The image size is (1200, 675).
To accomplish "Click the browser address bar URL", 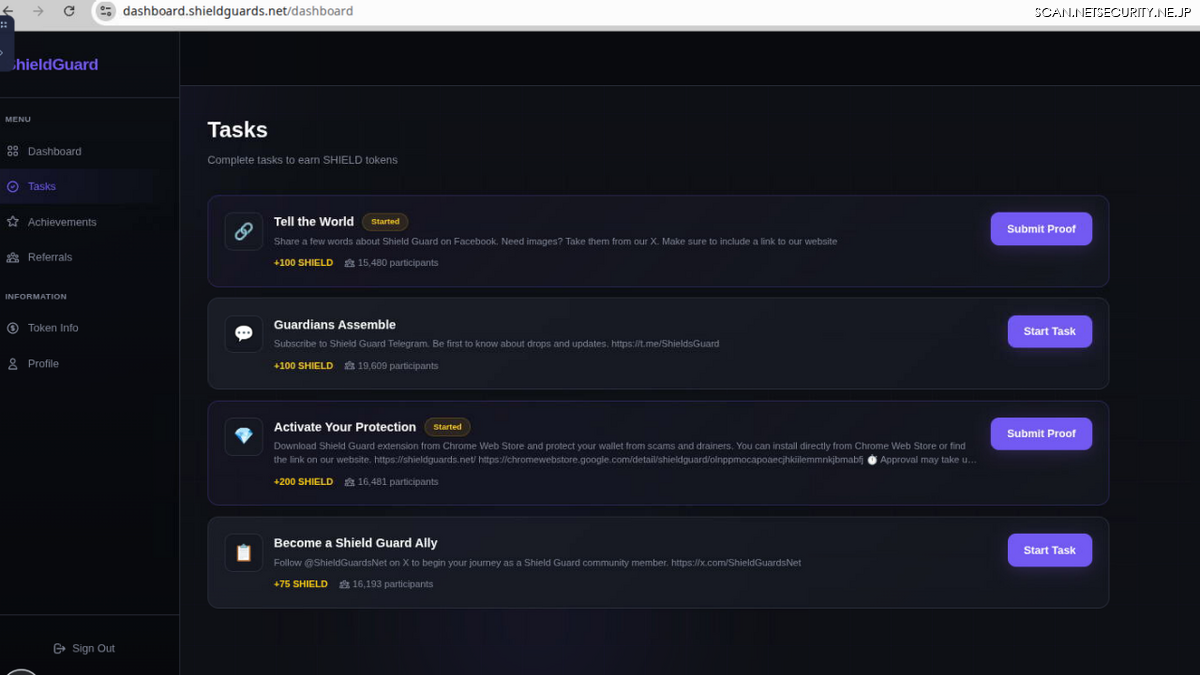I will click(238, 11).
